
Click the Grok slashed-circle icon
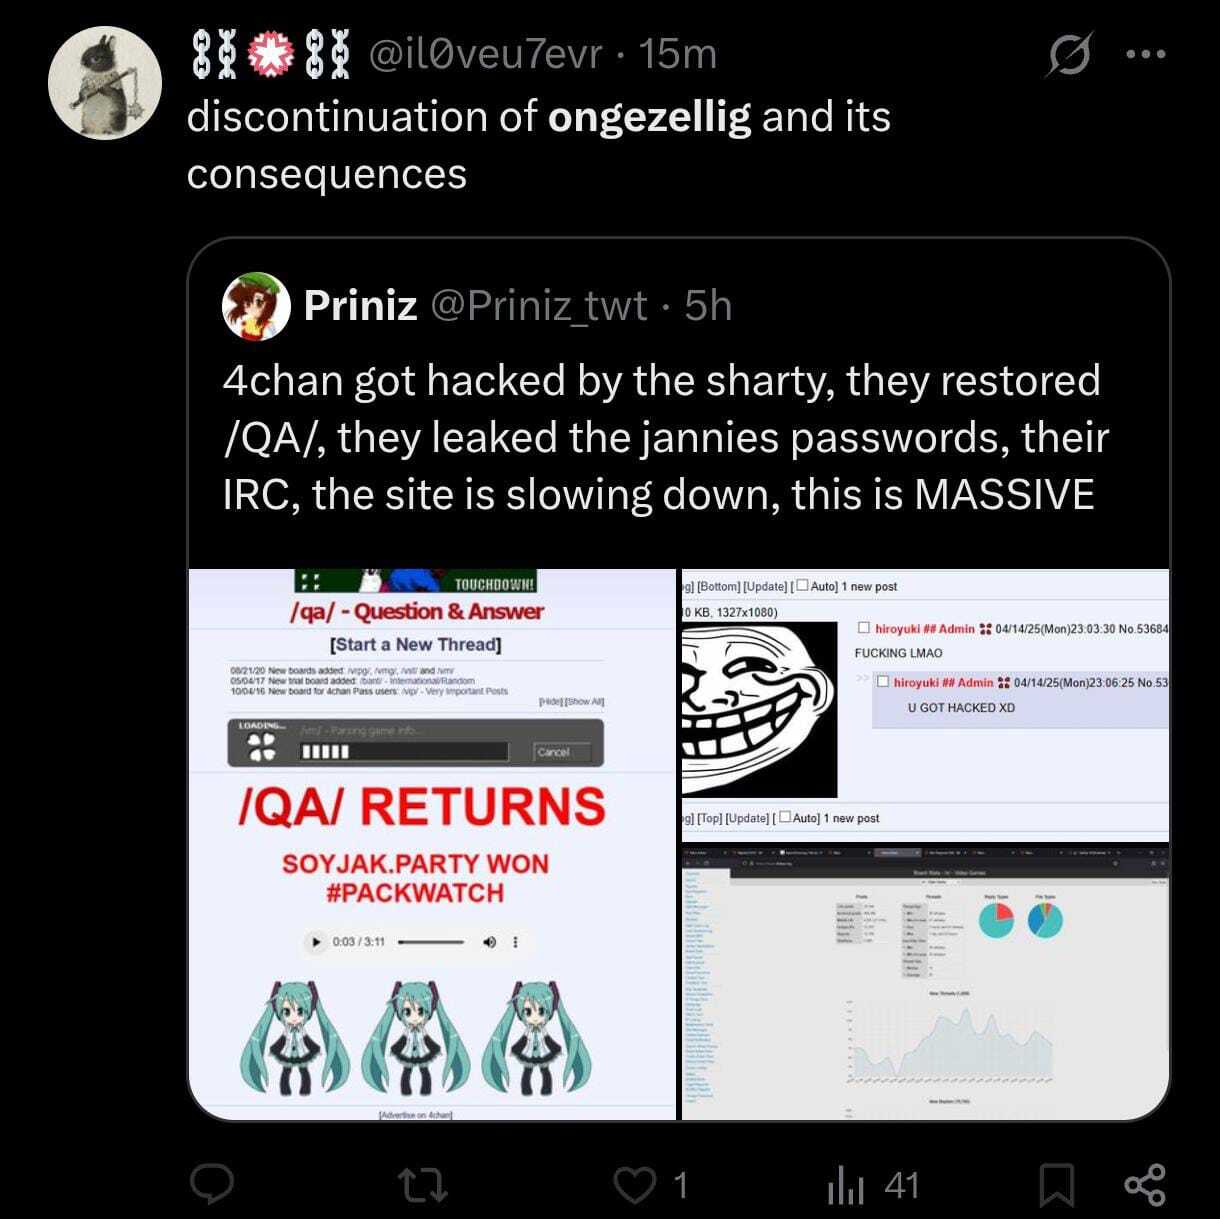tap(1069, 55)
